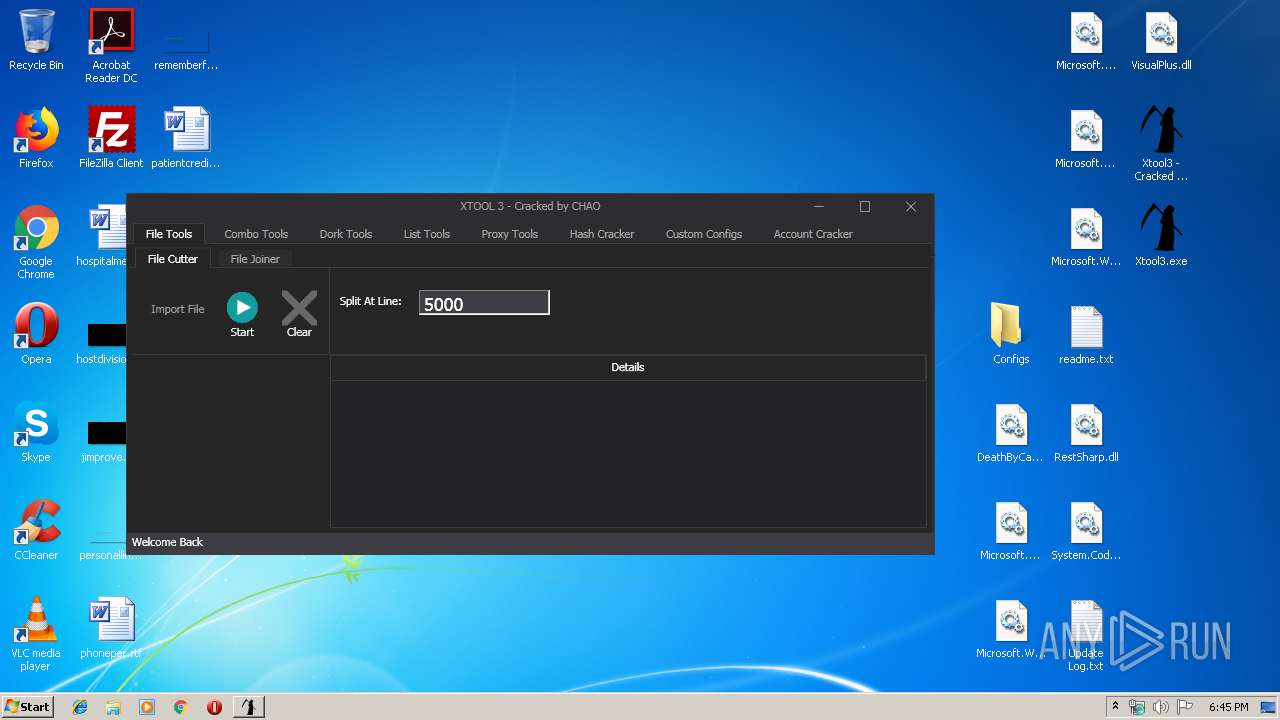The width and height of the screenshot is (1280, 720).
Task: Open the Hash Cracker tab
Action: coord(602,234)
